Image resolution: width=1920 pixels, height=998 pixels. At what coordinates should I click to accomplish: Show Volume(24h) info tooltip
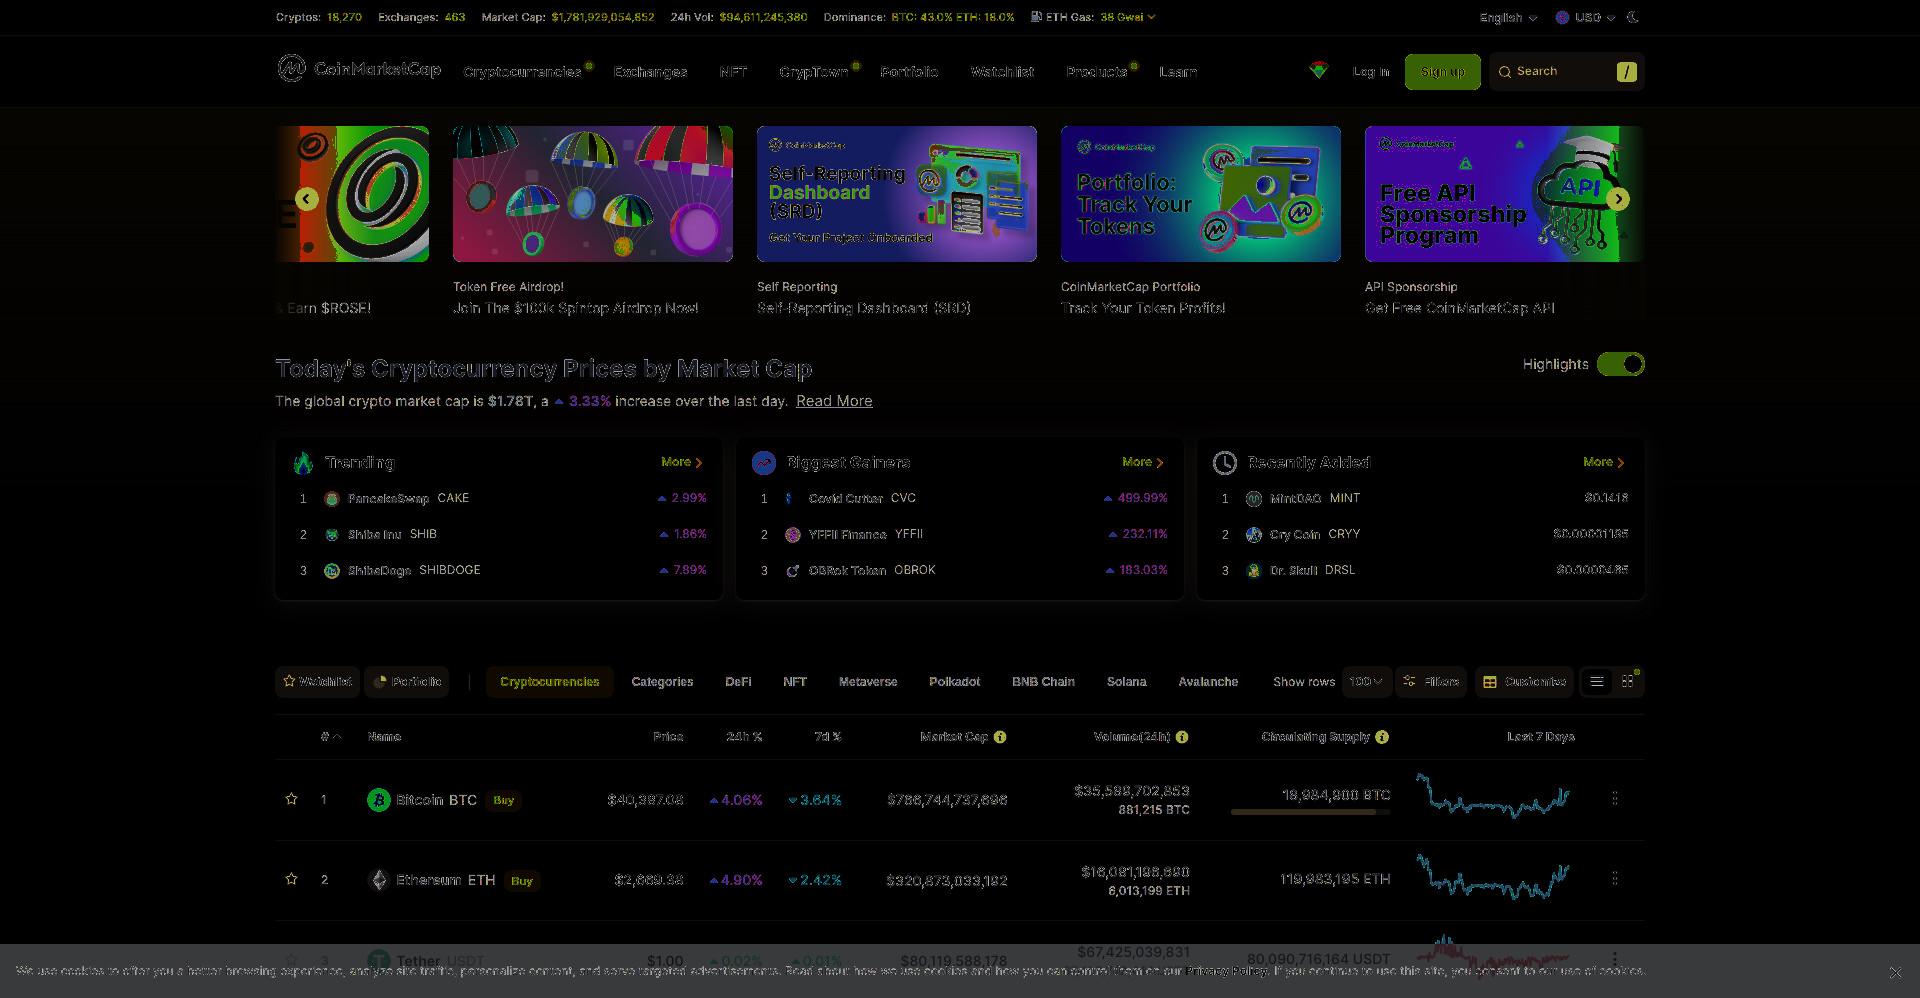[1182, 737]
